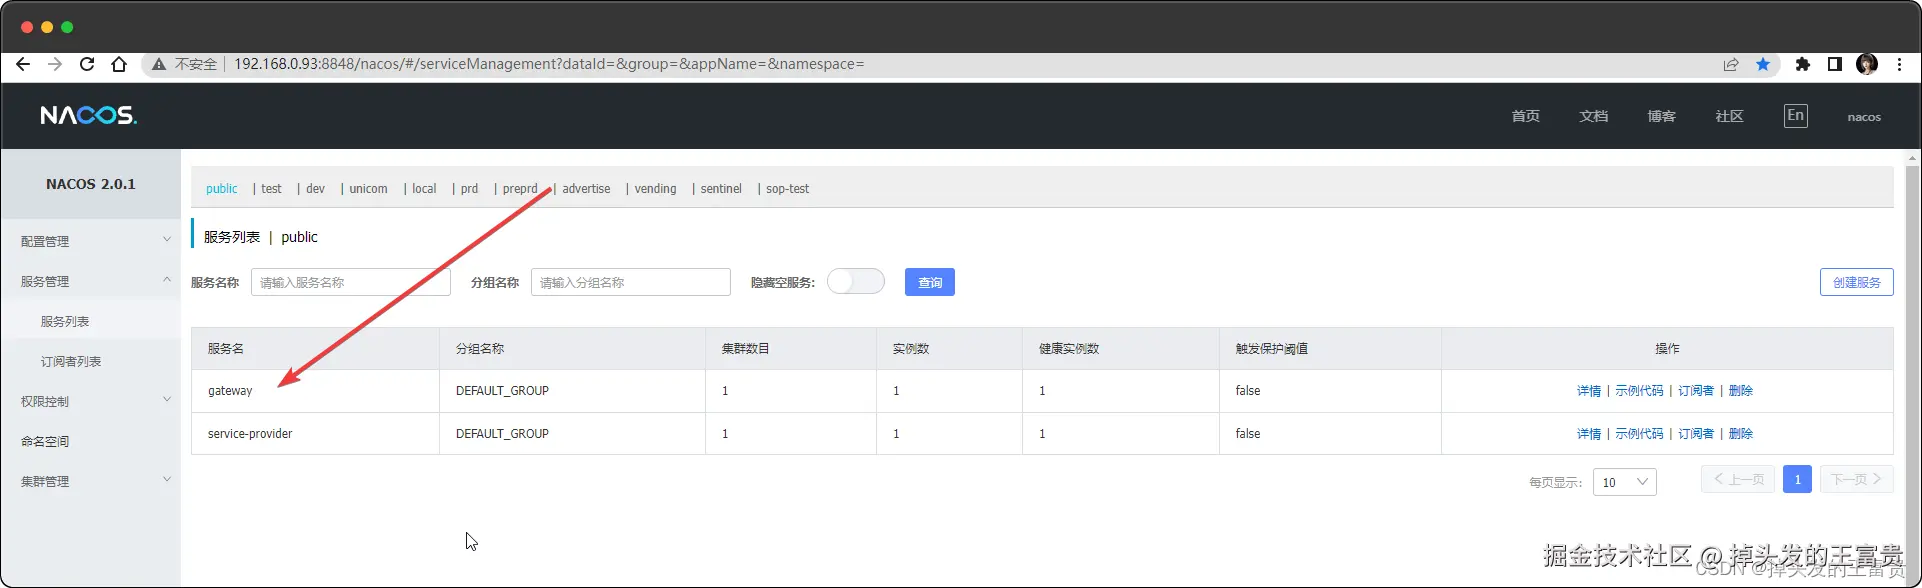1922x588 pixels.
Task: Open 详情 for service-provider
Action: (1589, 434)
